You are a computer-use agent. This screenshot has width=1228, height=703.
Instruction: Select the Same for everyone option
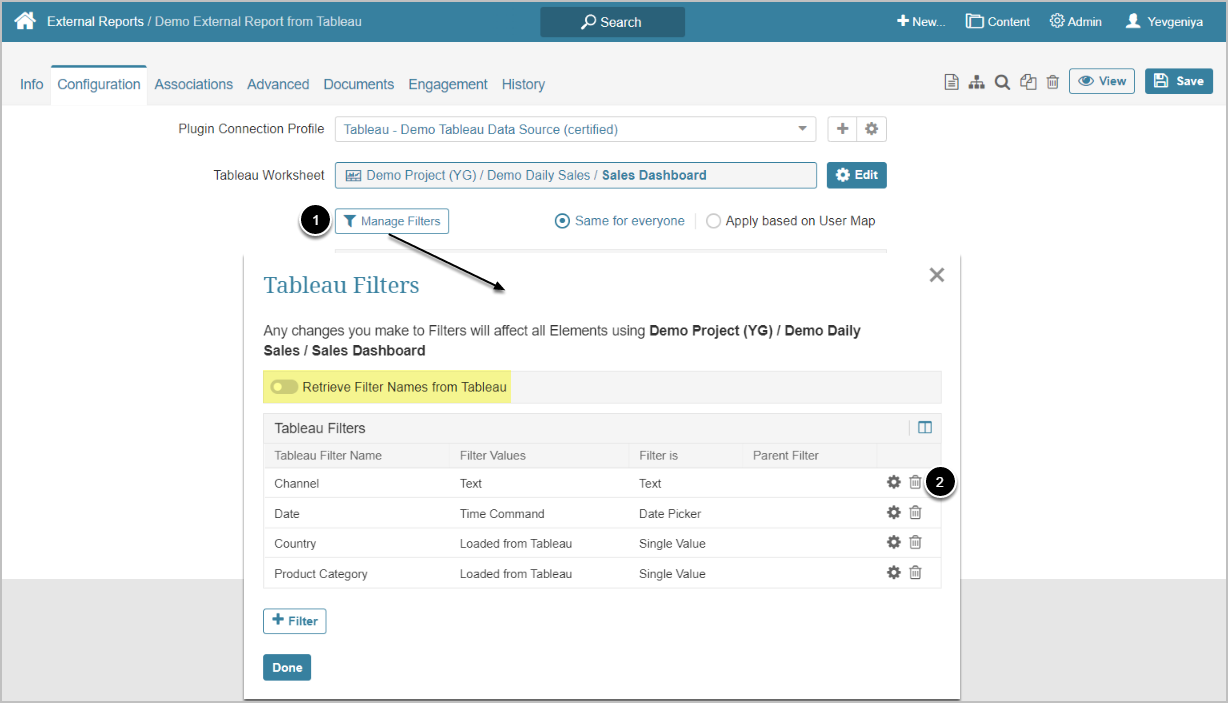click(563, 221)
